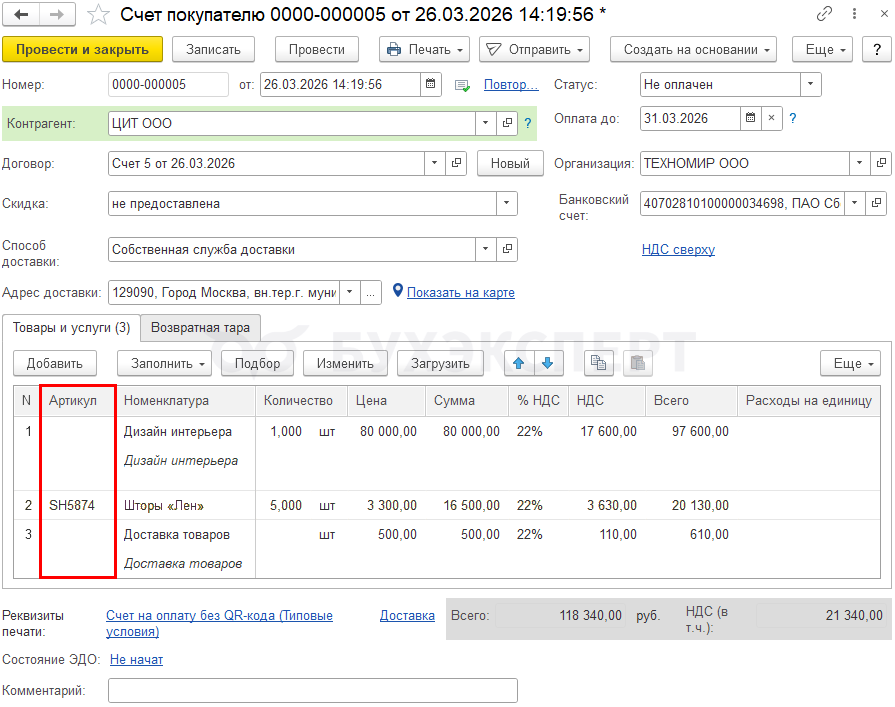This screenshot has width=895, height=707.
Task: Open calendar for Оплата до field
Action: 750,118
